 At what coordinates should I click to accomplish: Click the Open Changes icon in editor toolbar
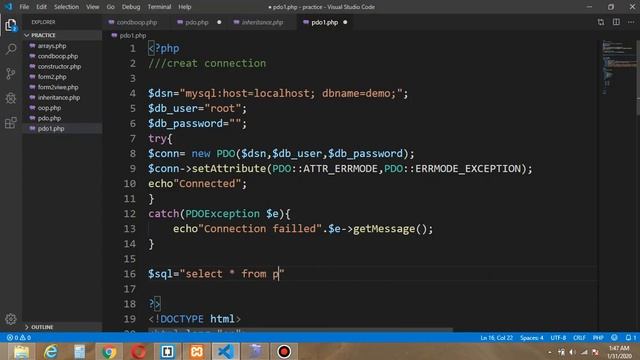point(601,22)
